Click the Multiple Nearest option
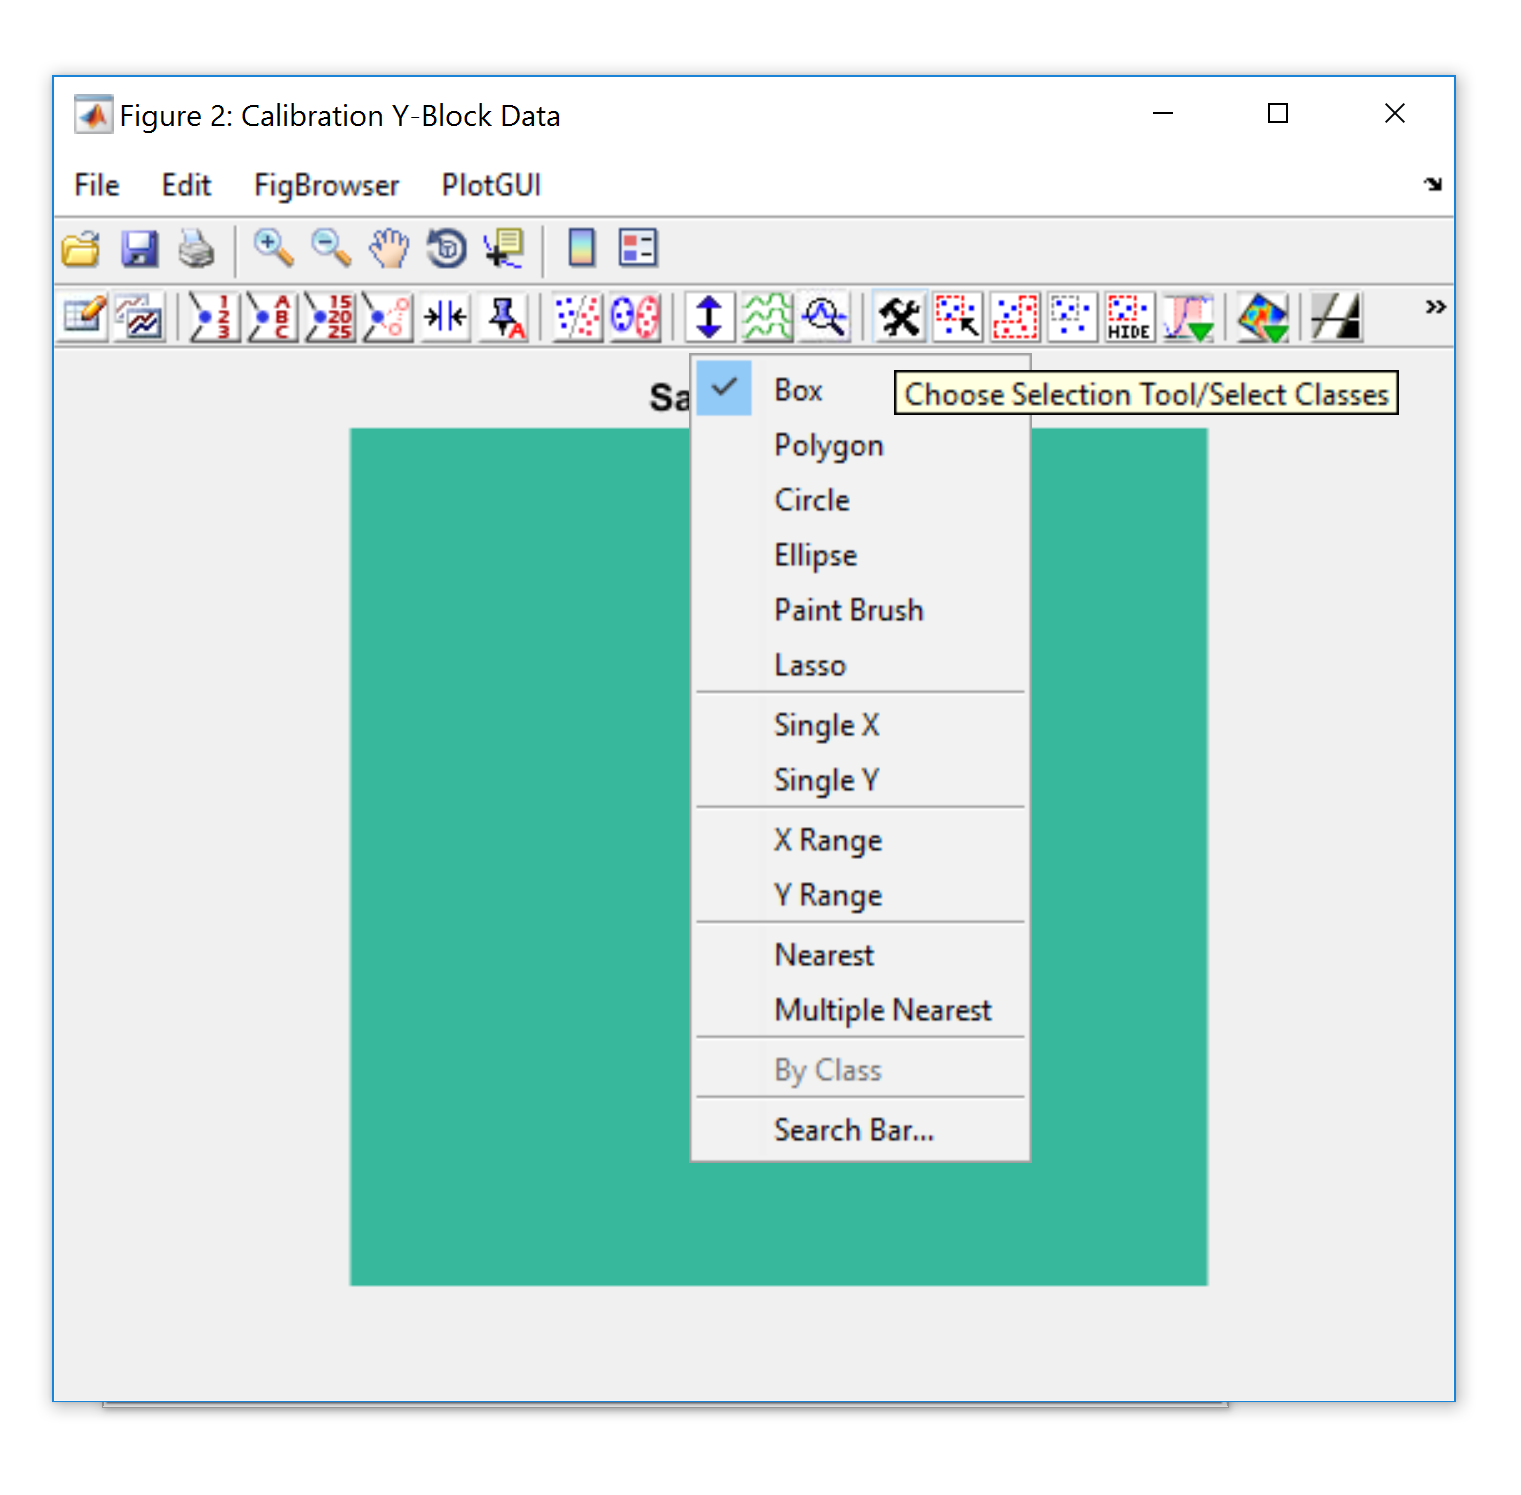The image size is (1521, 1495). 882,1010
